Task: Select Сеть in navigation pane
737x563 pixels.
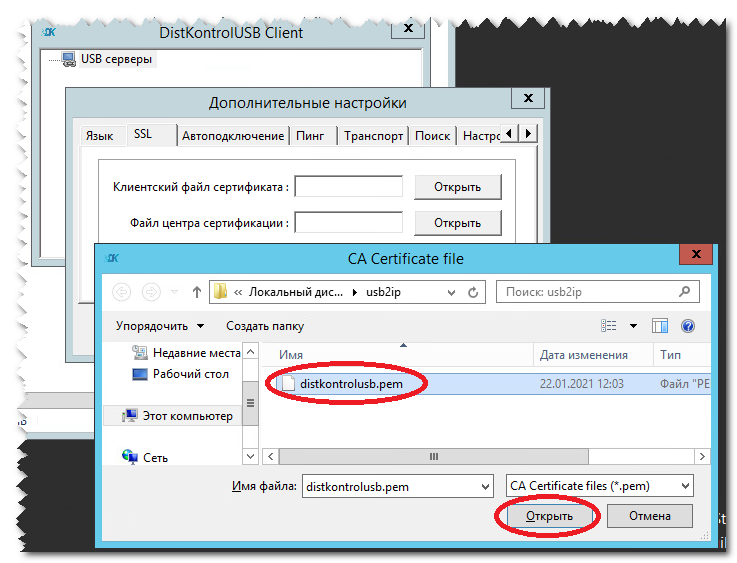Action: pyautogui.click(x=145, y=457)
